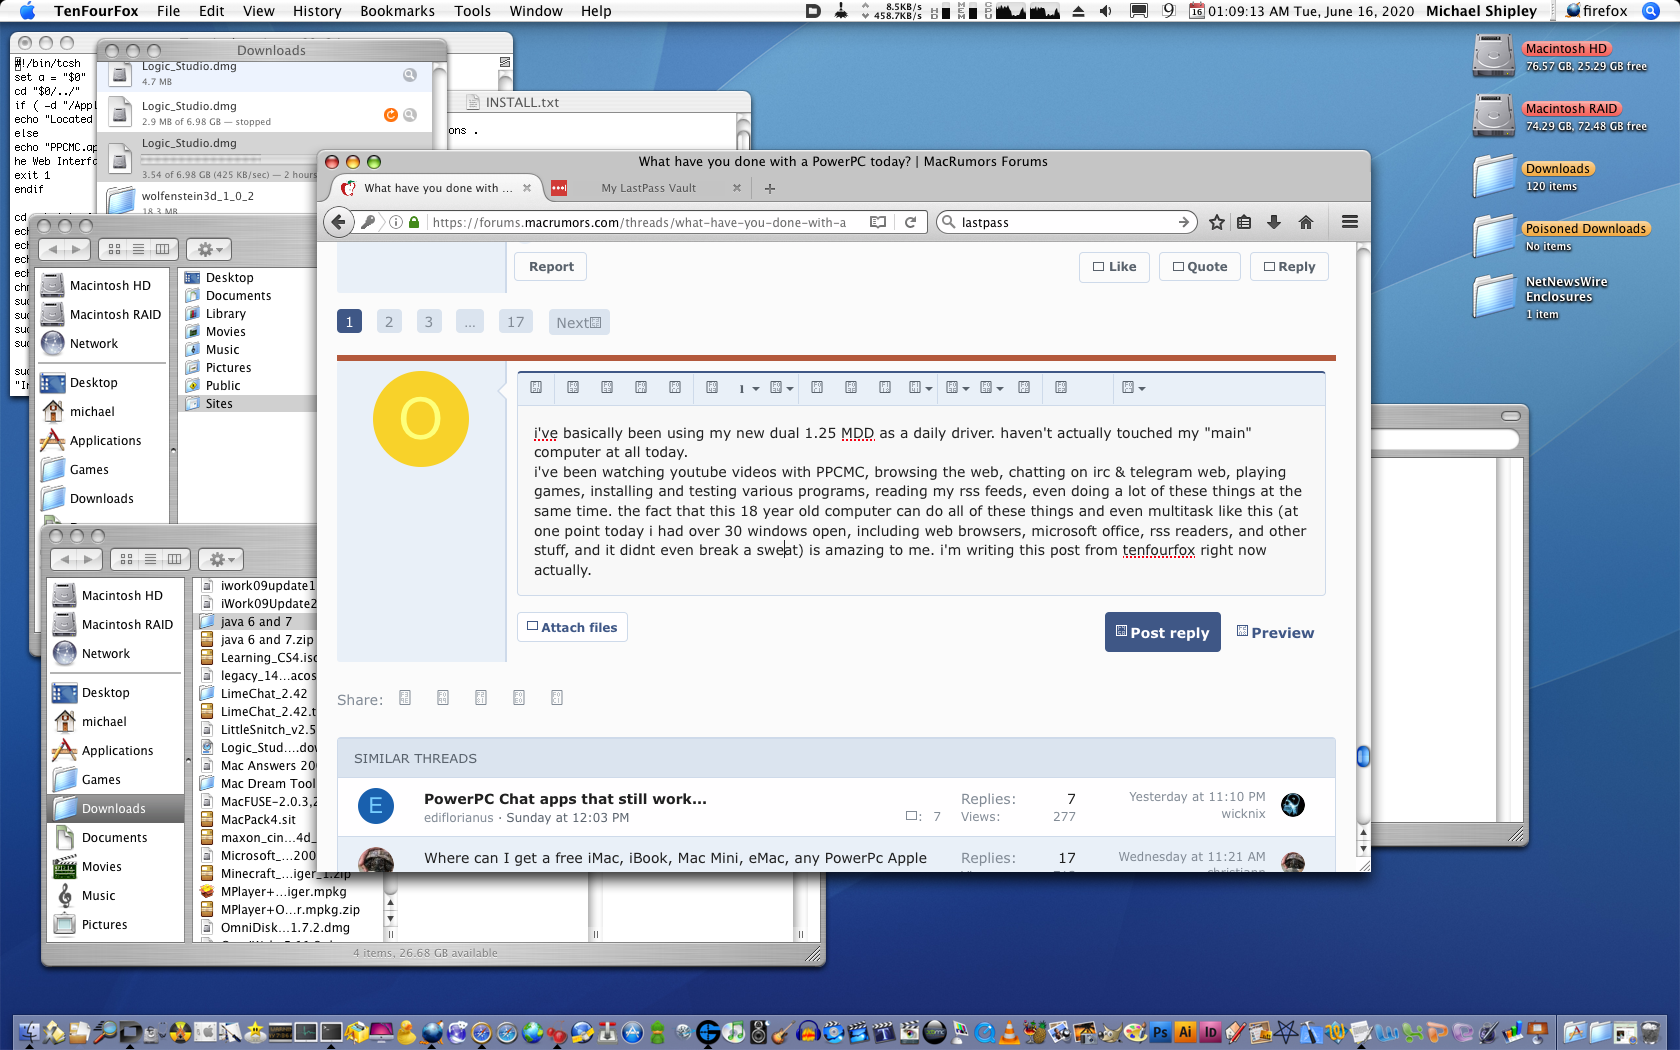The width and height of the screenshot is (1680, 1050).
Task: Click the Quote button
Action: (x=1200, y=267)
